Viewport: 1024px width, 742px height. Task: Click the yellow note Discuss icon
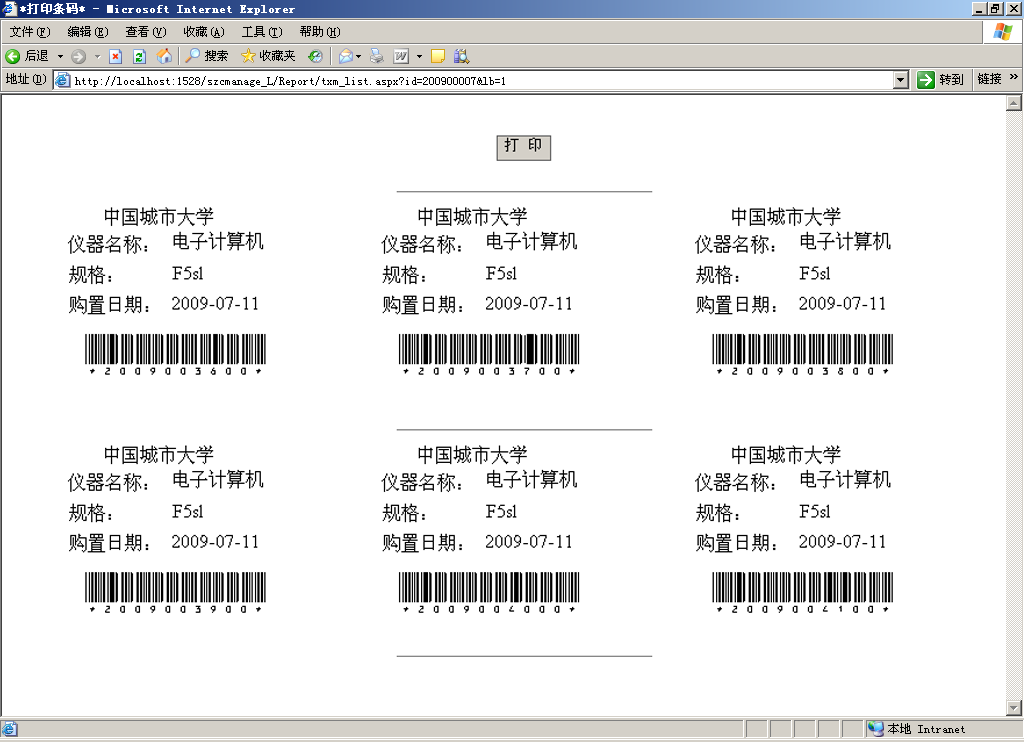[438, 56]
